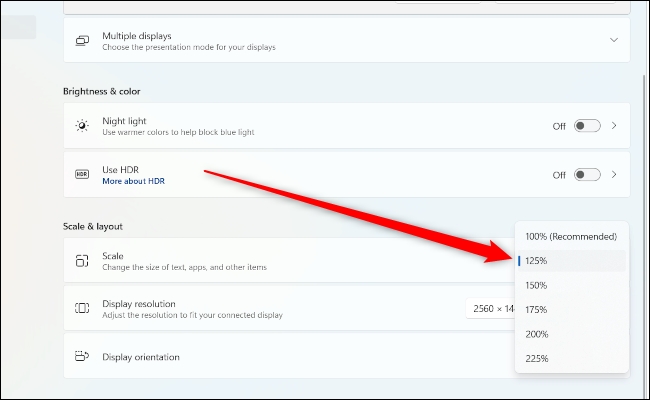
Task: Choose 125% scale option
Action: (571, 261)
